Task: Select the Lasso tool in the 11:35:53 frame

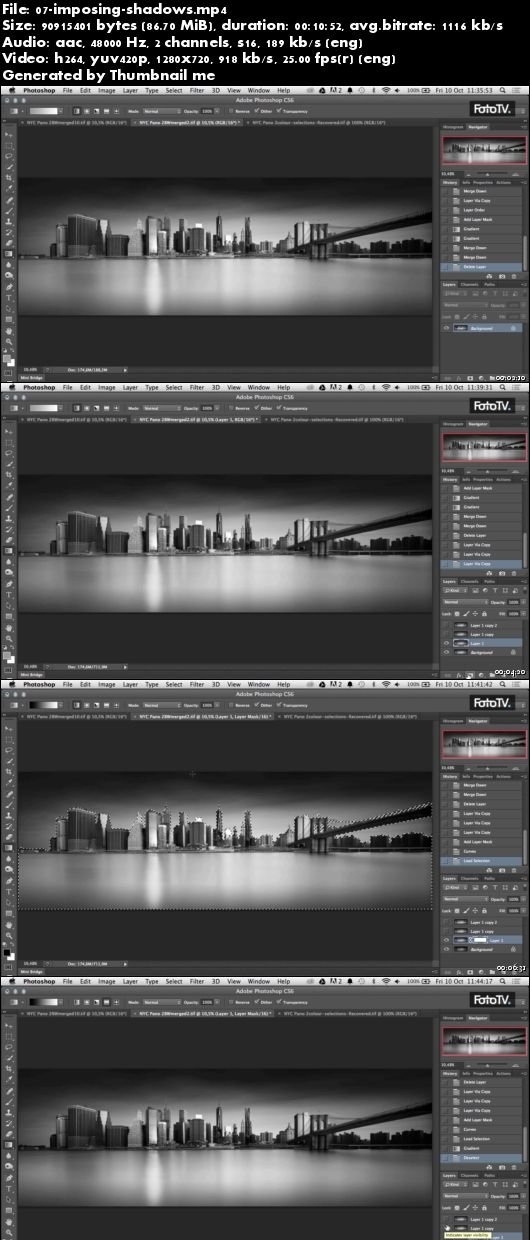Action: pos(9,156)
